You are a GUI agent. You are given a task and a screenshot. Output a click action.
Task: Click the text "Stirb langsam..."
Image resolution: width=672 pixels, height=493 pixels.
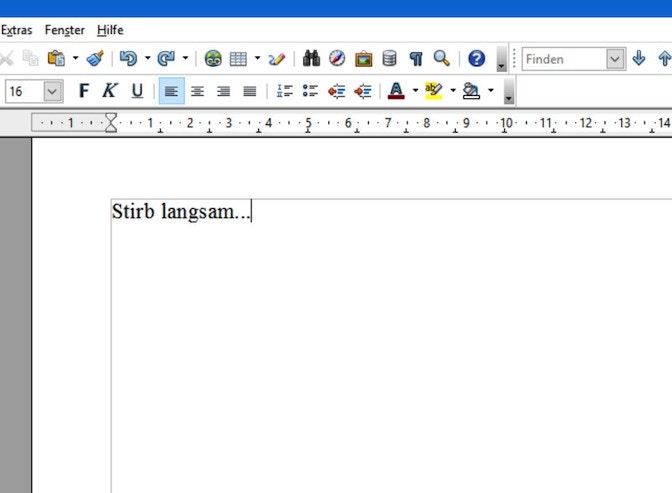pyautogui.click(x=181, y=211)
